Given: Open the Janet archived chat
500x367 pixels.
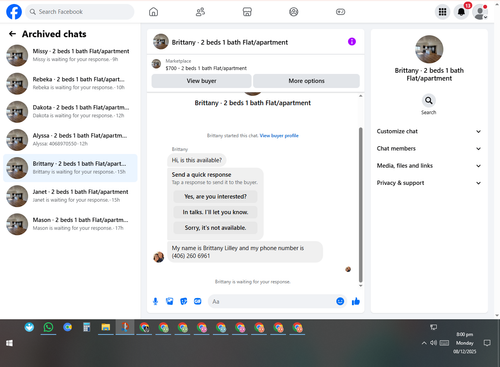Looking at the screenshot, I should click(70, 196).
